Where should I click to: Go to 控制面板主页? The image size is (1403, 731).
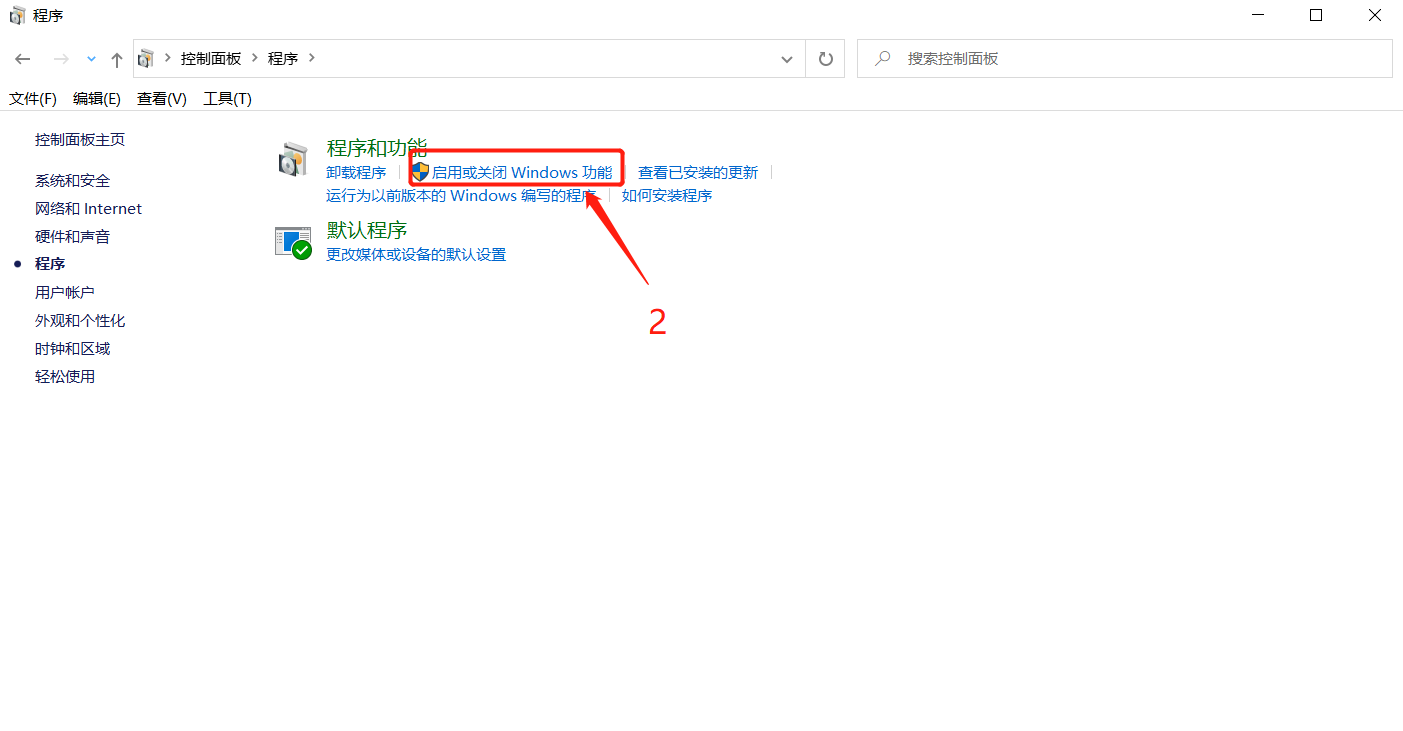[x=80, y=139]
